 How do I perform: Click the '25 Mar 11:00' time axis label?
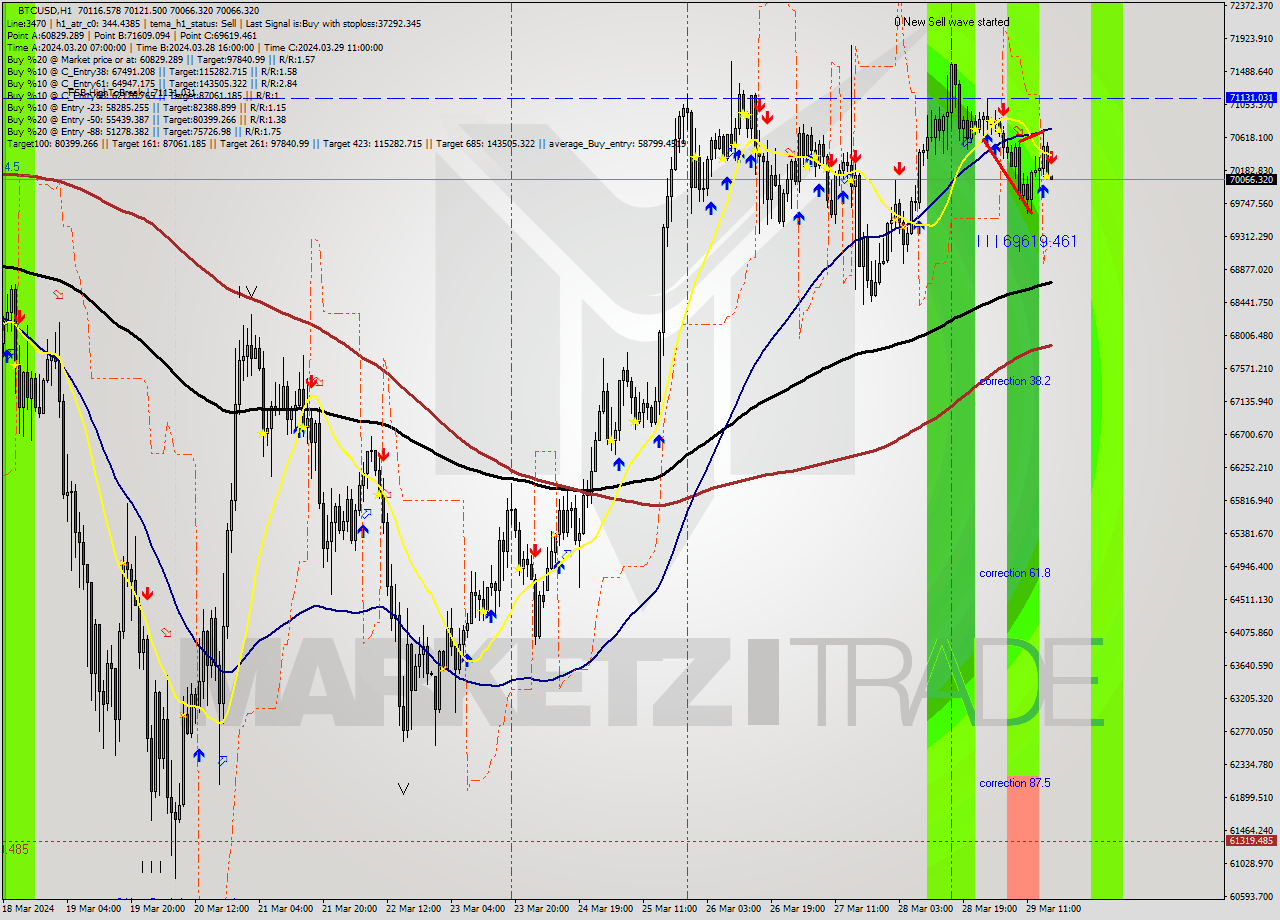click(x=670, y=909)
